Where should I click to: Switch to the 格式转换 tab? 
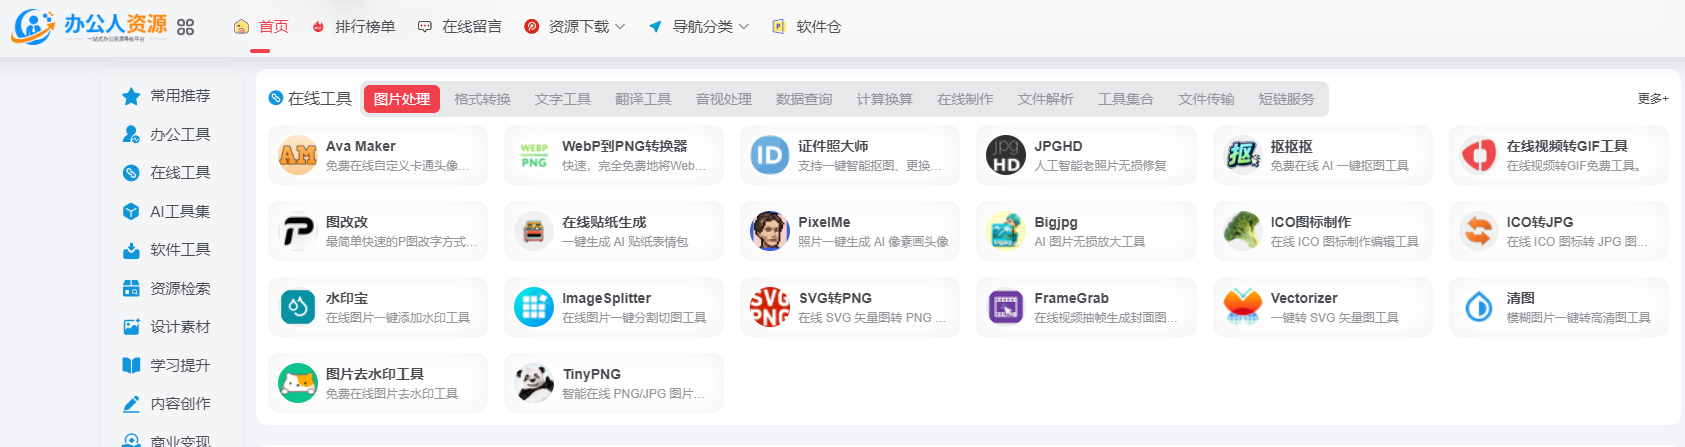coord(482,99)
